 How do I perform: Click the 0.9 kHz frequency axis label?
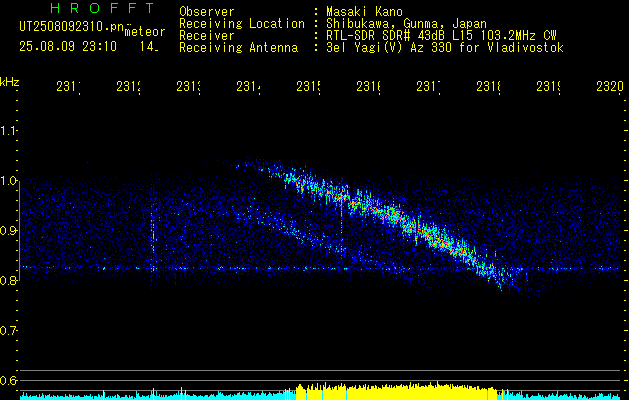[x=8, y=231]
